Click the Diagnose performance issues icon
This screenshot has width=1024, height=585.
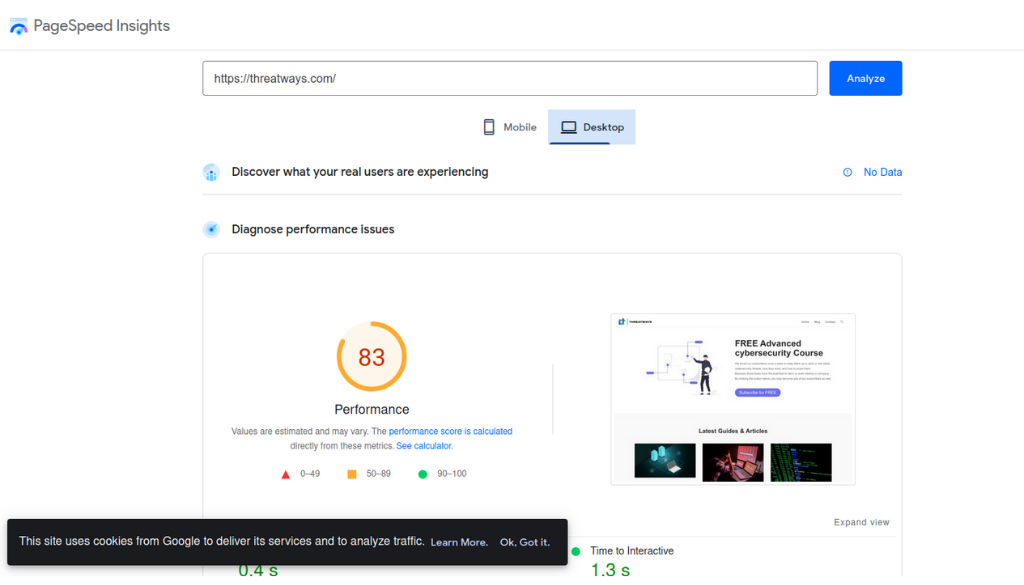pos(211,229)
